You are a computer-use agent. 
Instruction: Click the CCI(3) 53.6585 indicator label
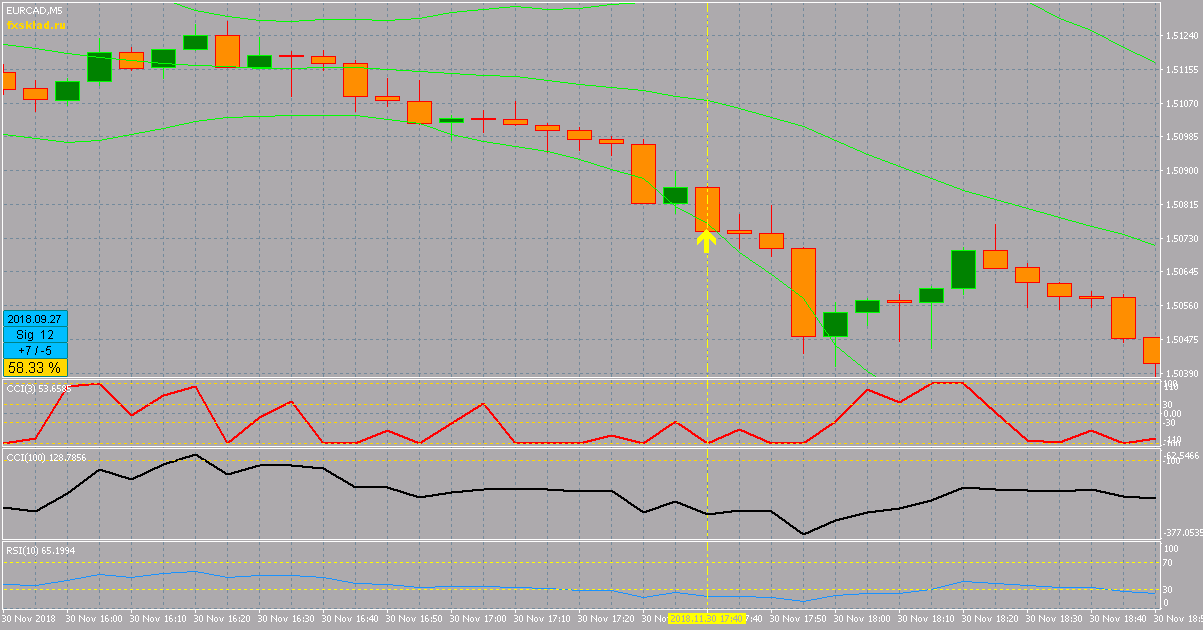click(39, 388)
